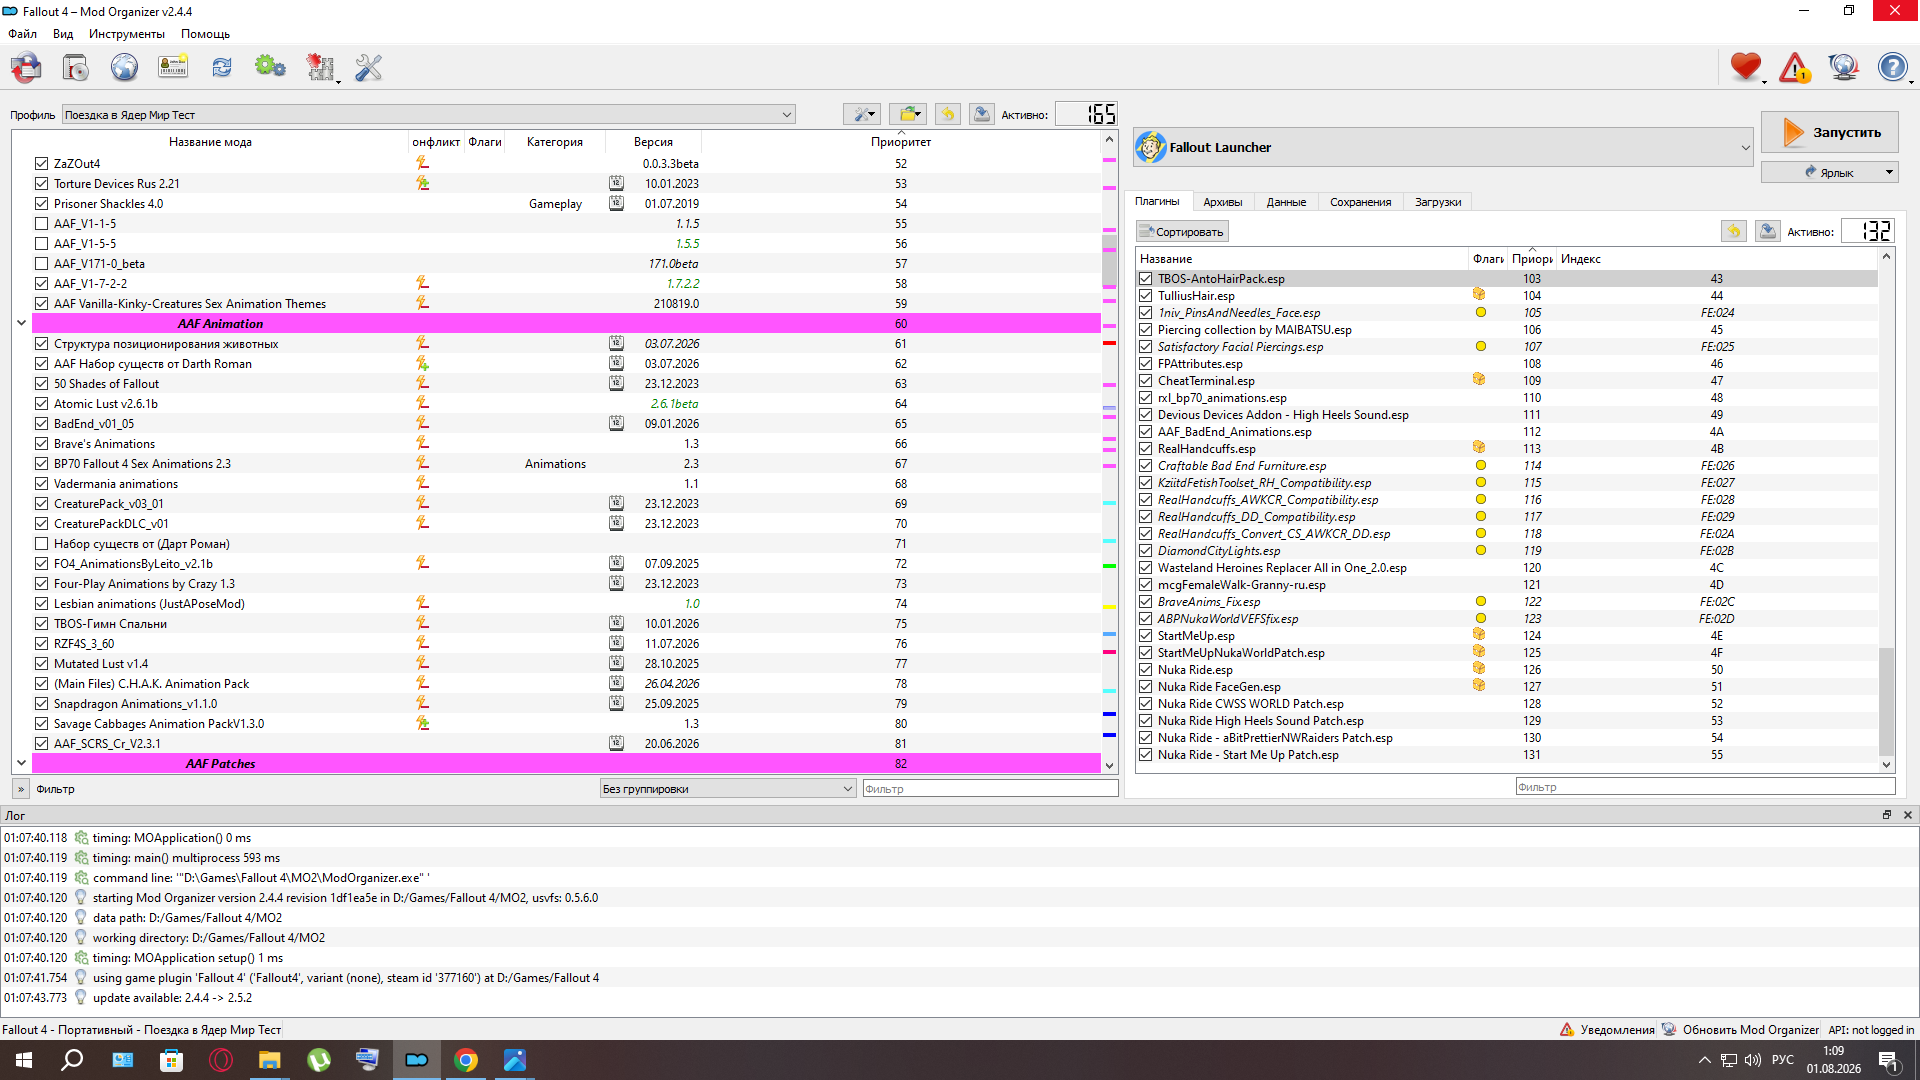
Task: Open the Файл menu
Action: 22,33
